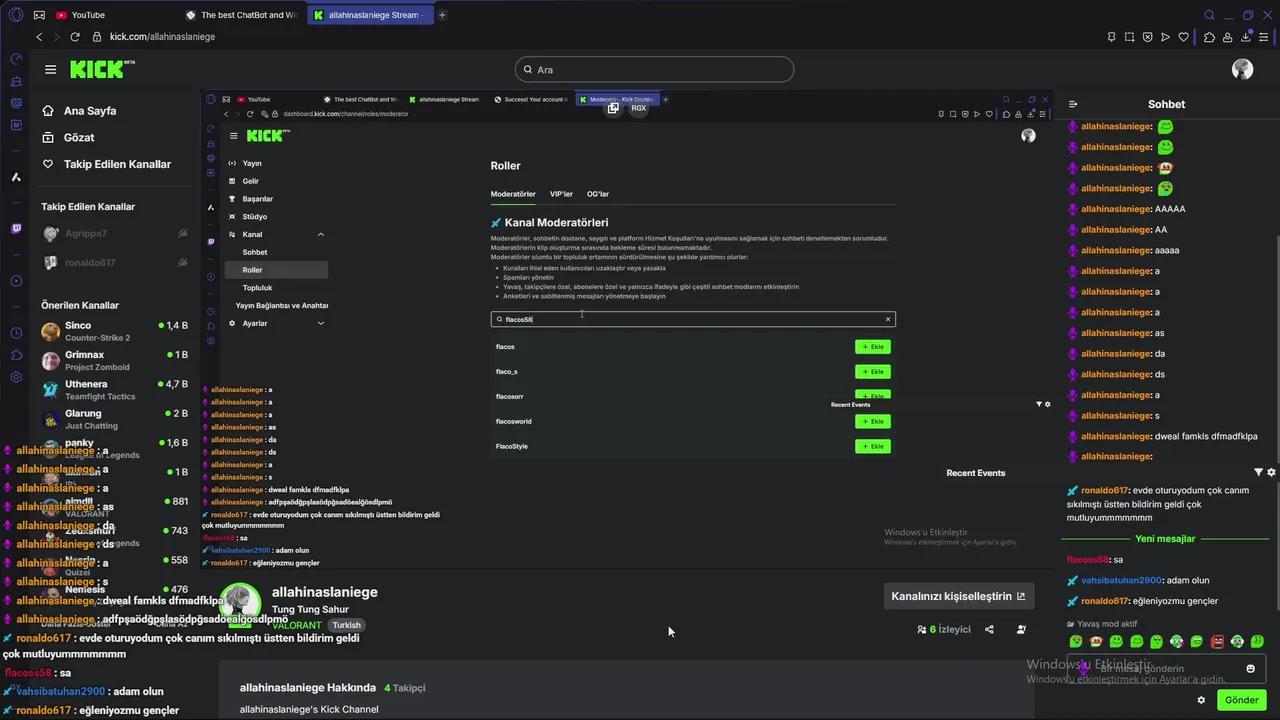Click the viewers icon beside 6 İzleyici

click(x=922, y=630)
